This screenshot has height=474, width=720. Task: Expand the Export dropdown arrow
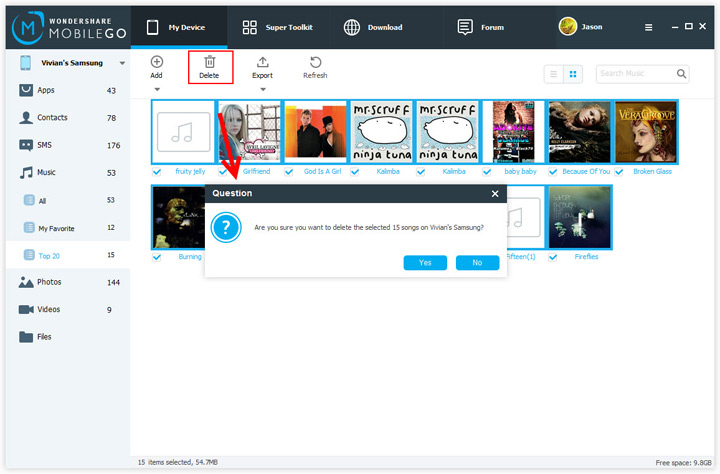click(263, 90)
